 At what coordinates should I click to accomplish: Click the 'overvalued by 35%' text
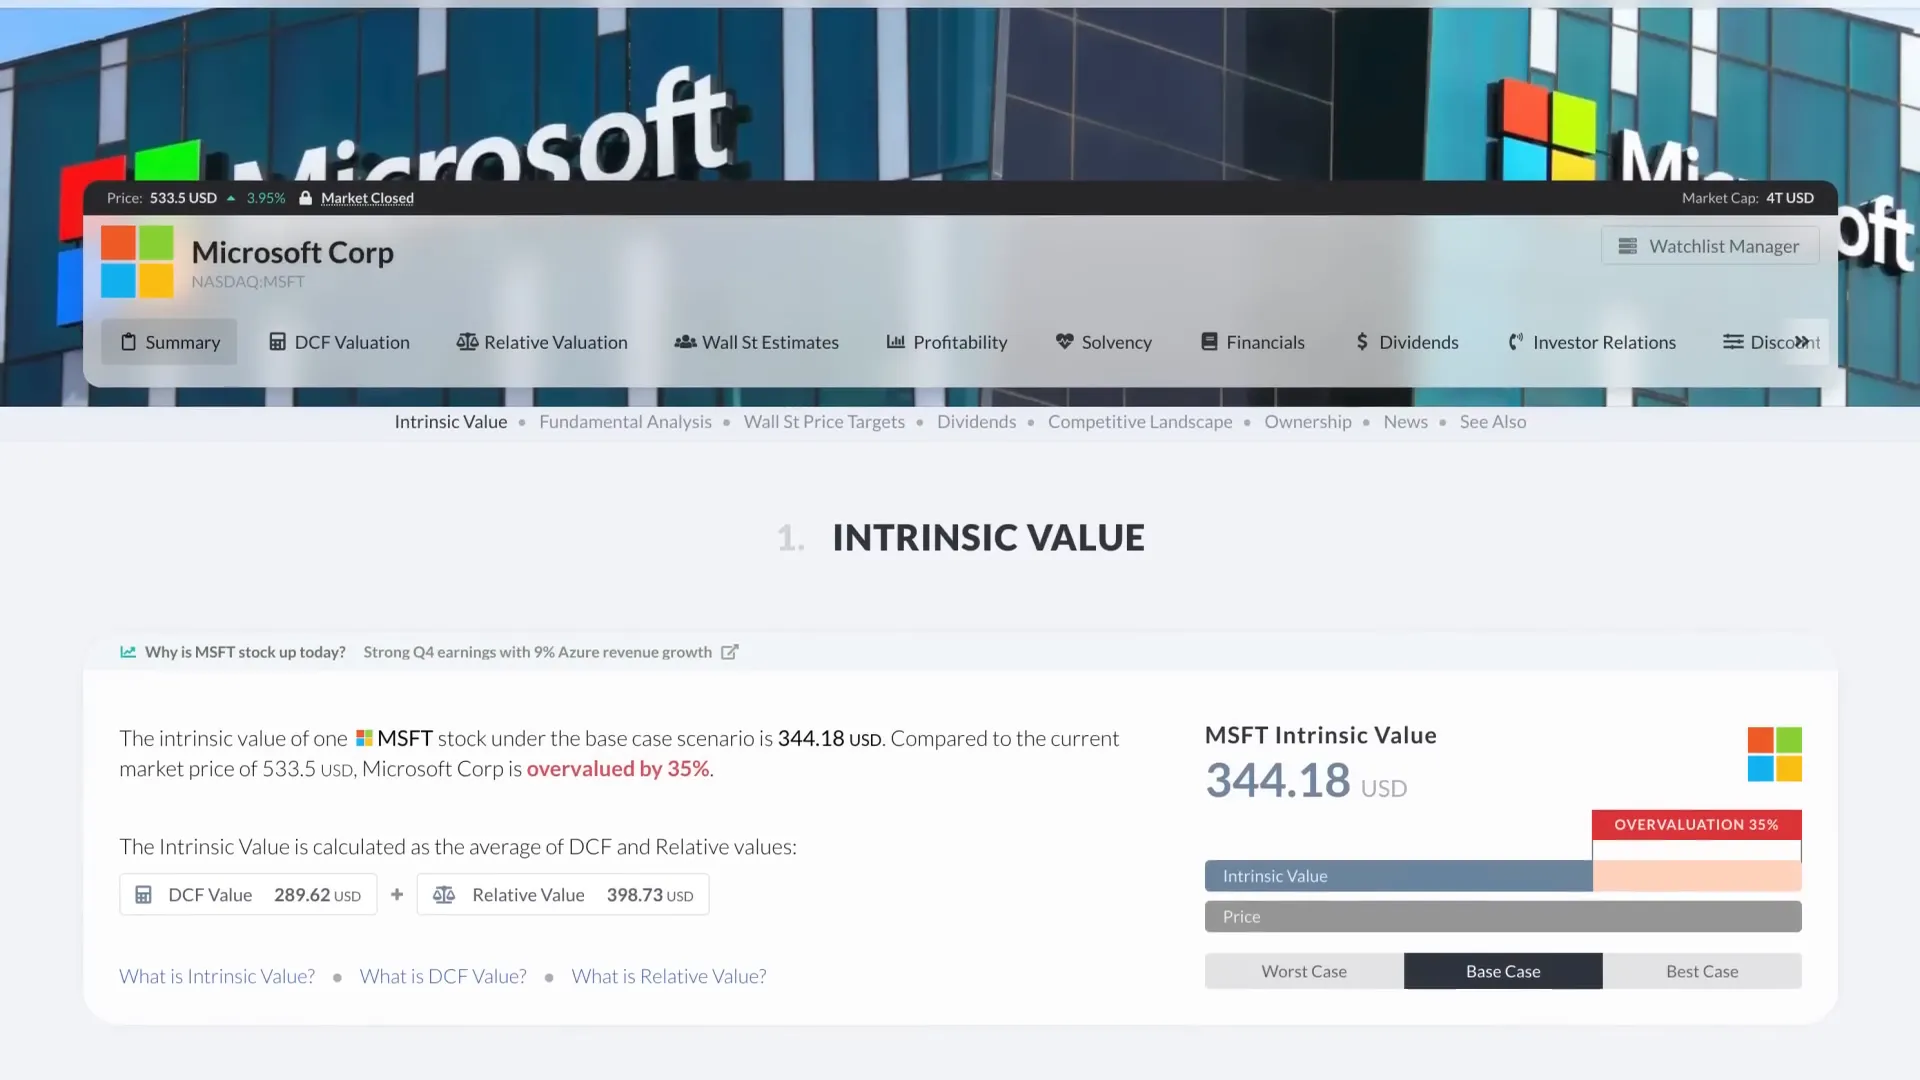click(x=618, y=769)
